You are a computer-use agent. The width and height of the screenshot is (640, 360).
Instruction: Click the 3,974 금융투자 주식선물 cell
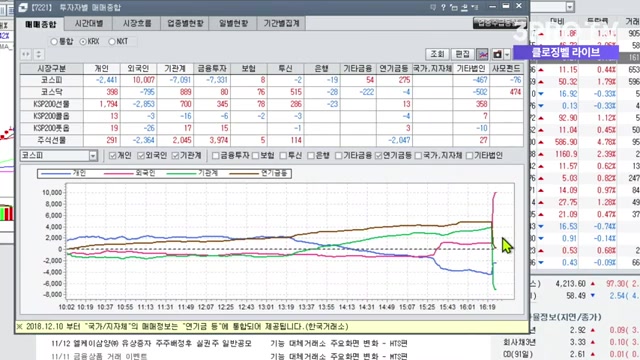pyautogui.click(x=212, y=140)
